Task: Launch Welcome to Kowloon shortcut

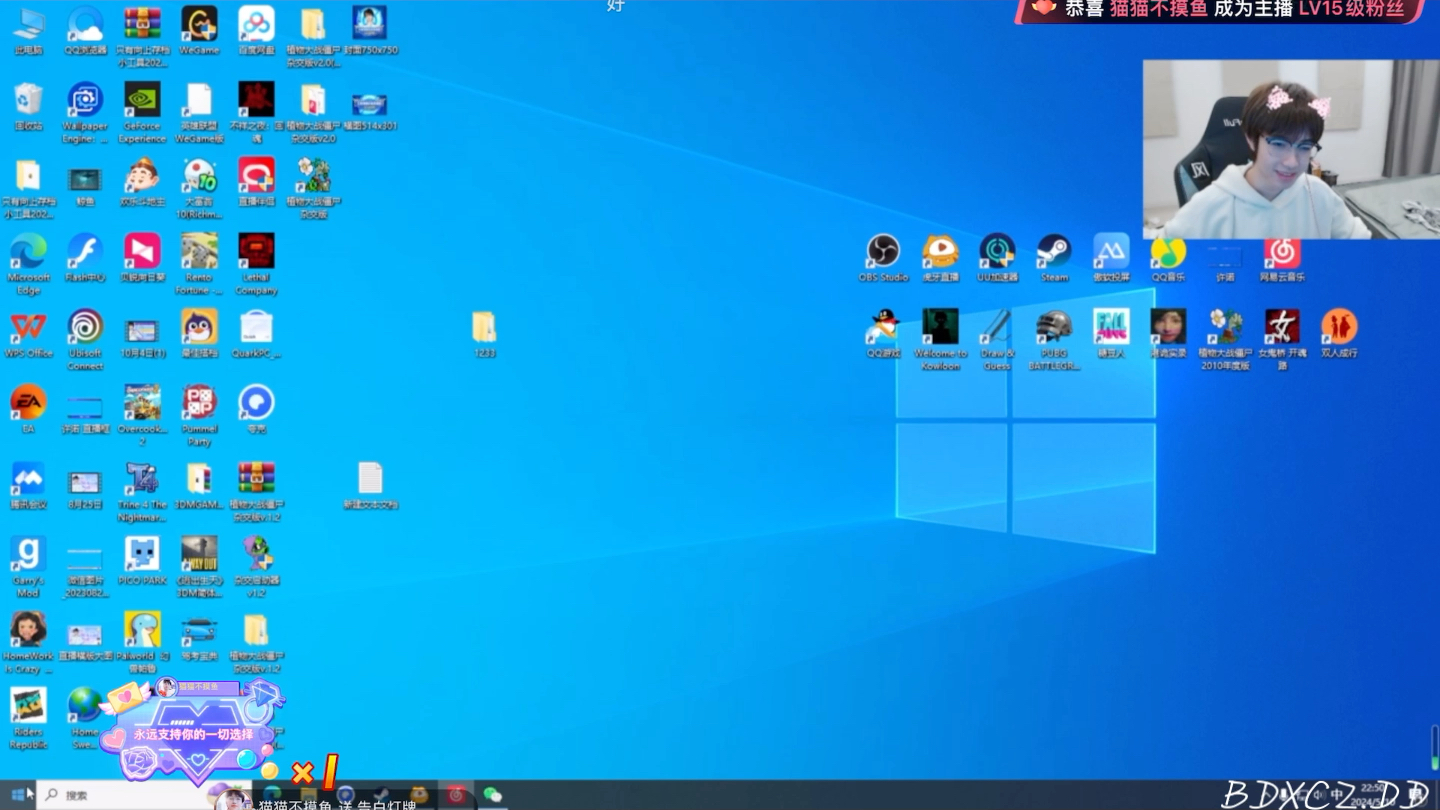Action: click(940, 341)
